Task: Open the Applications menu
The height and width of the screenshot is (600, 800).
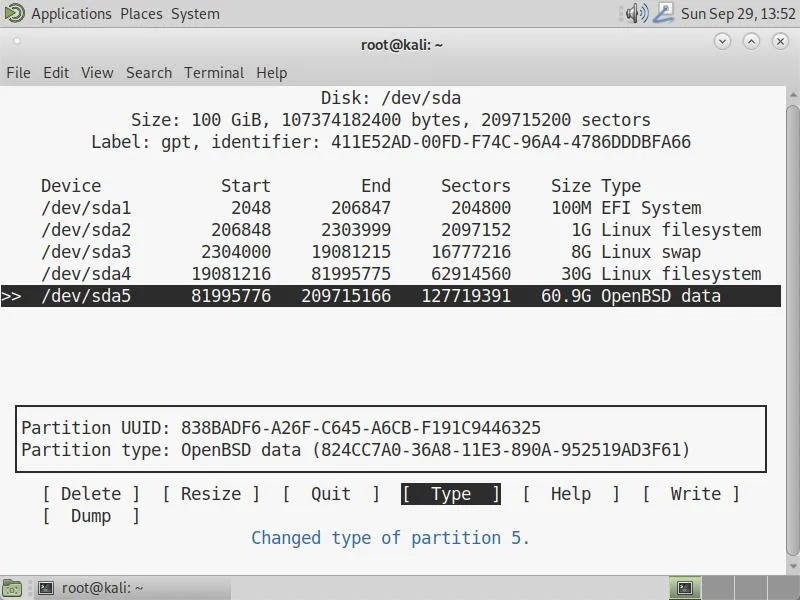Action: [71, 14]
